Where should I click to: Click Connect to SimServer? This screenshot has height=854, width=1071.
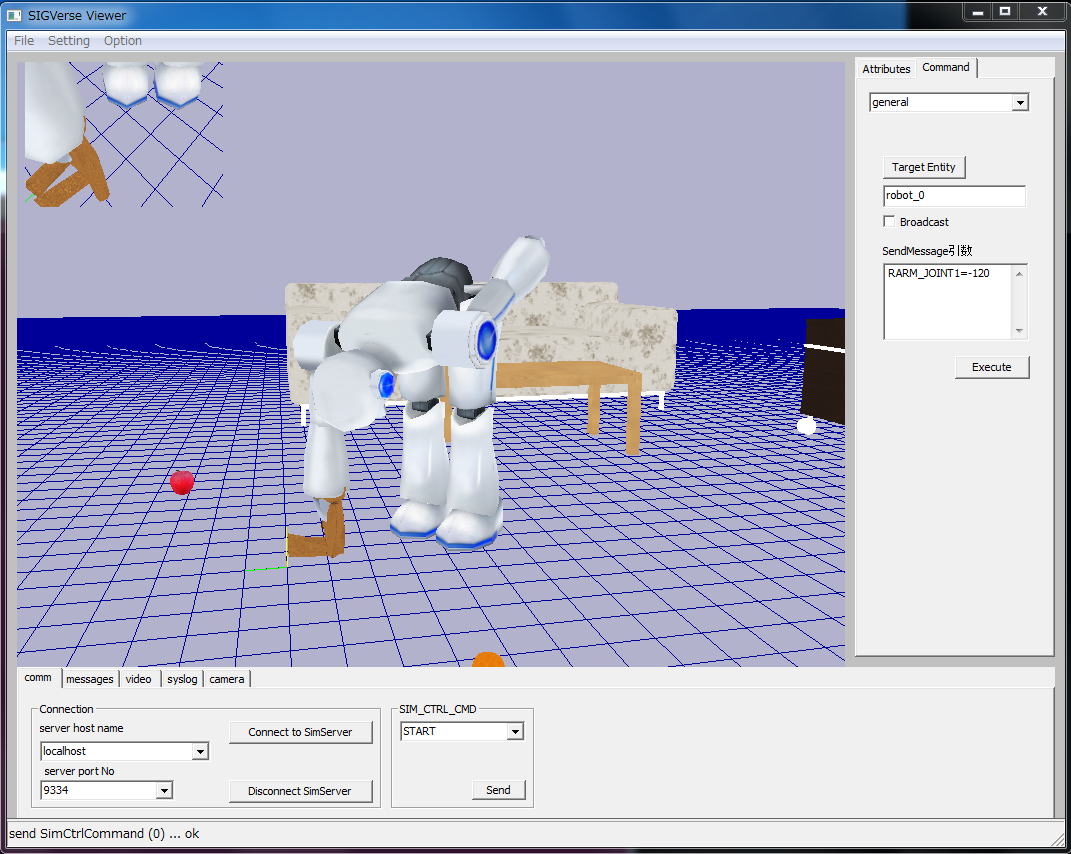[x=300, y=732]
